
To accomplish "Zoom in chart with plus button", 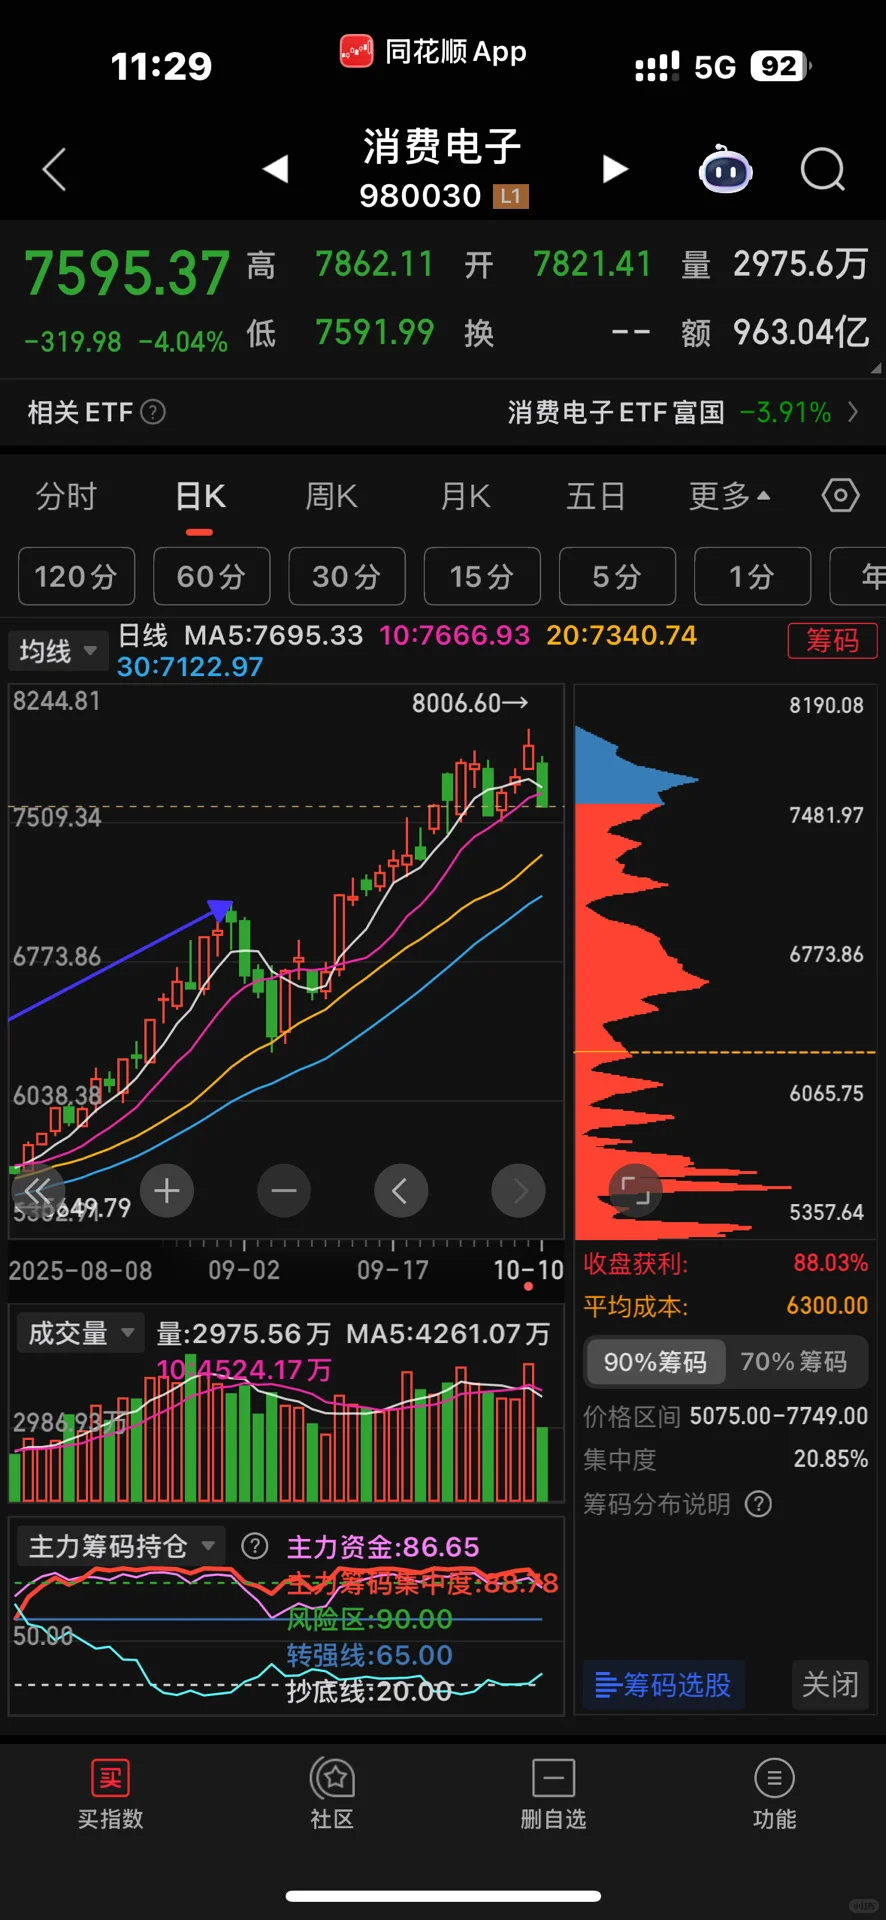I will pos(167,1190).
